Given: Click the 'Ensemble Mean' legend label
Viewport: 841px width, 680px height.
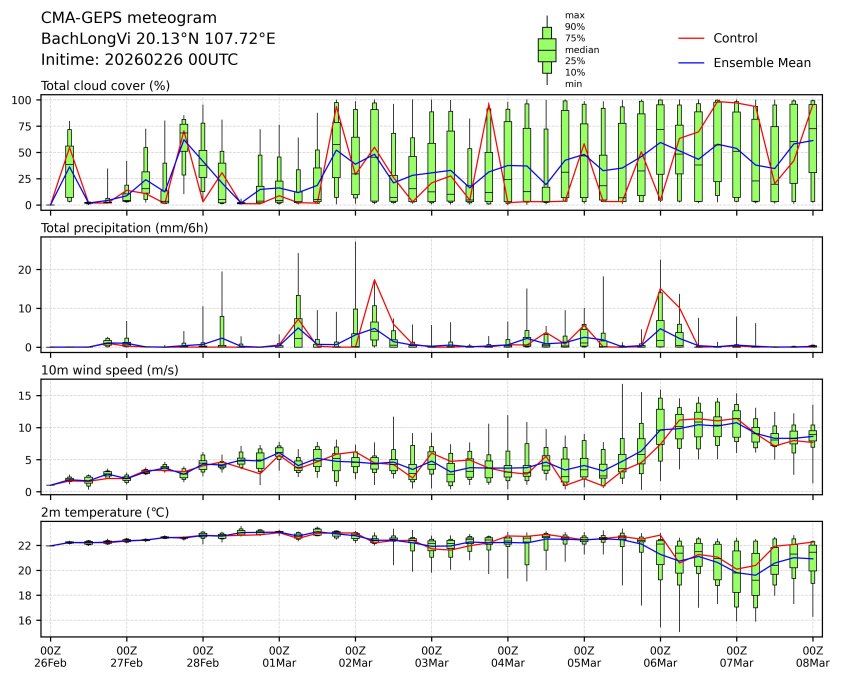Looking at the screenshot, I should [762, 63].
